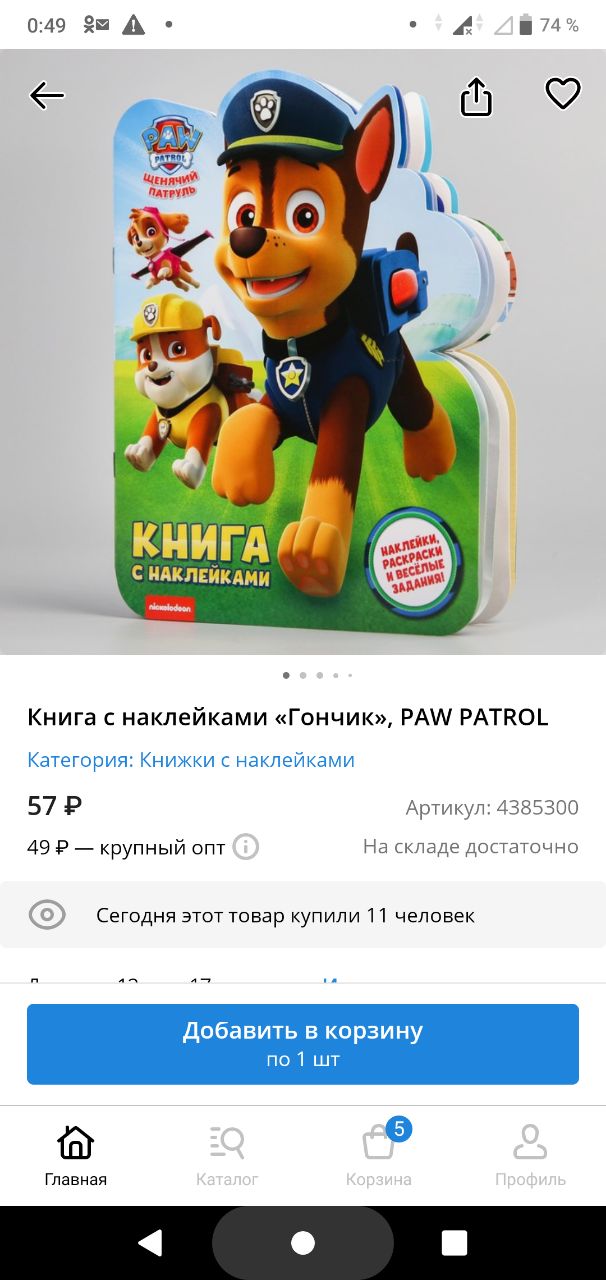The image size is (606, 1280).
Task: Open the Корзина cart tab
Action: (379, 1155)
